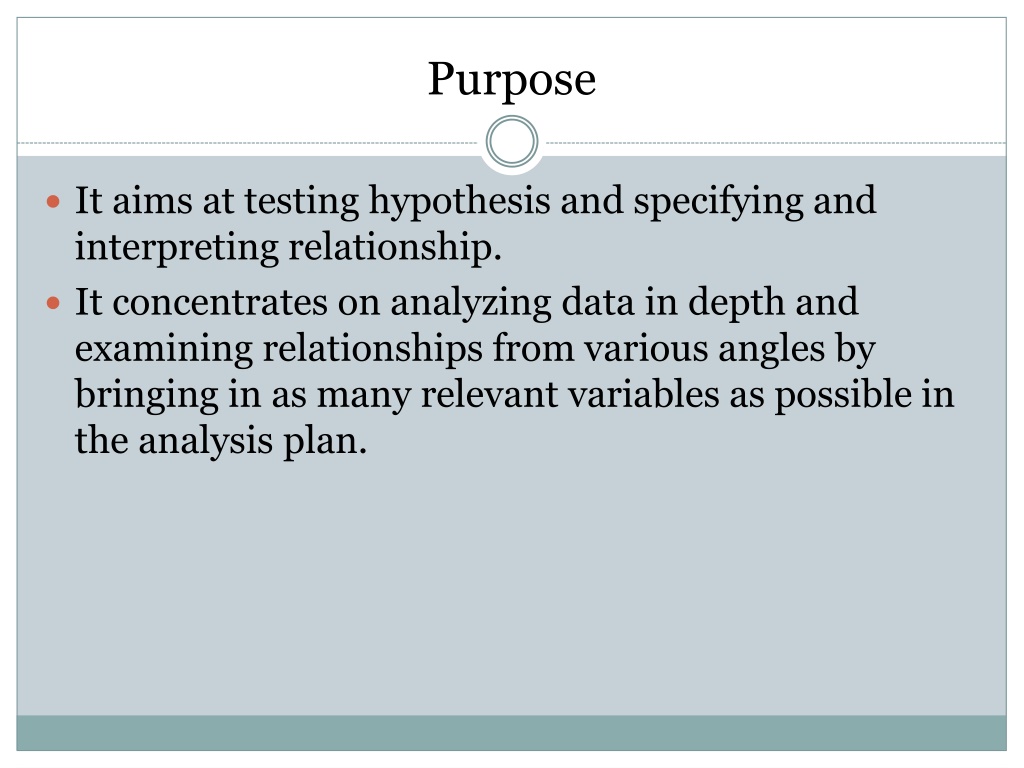Click the teal footer bar
Viewport: 1024px width, 768px height.
(x=512, y=733)
